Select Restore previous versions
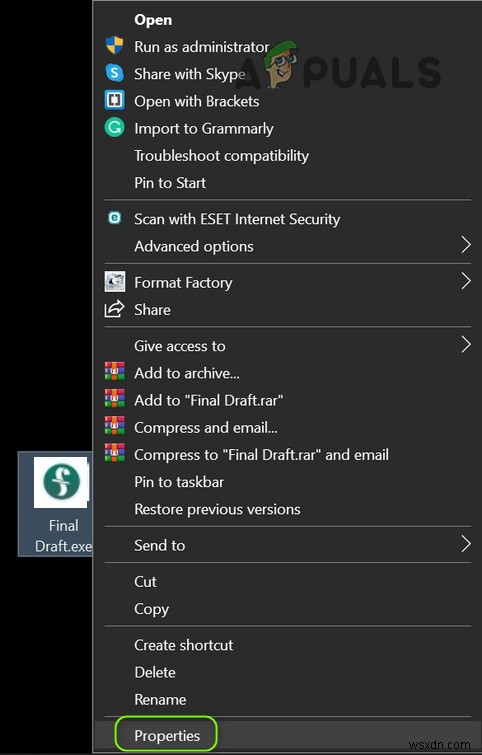Image resolution: width=482 pixels, height=755 pixels. pos(217,509)
